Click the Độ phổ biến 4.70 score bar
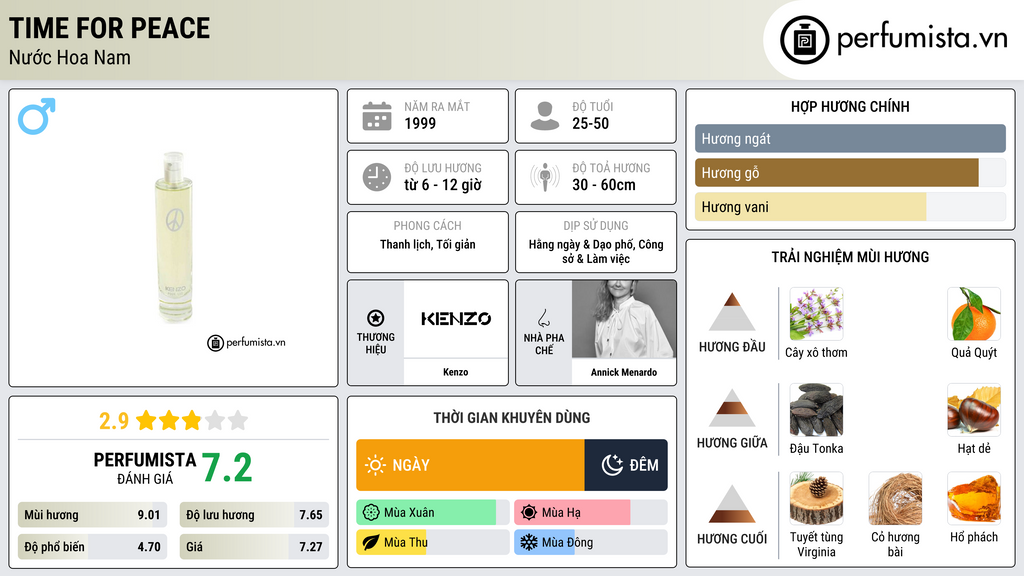The width and height of the screenshot is (1024, 576). (93, 547)
